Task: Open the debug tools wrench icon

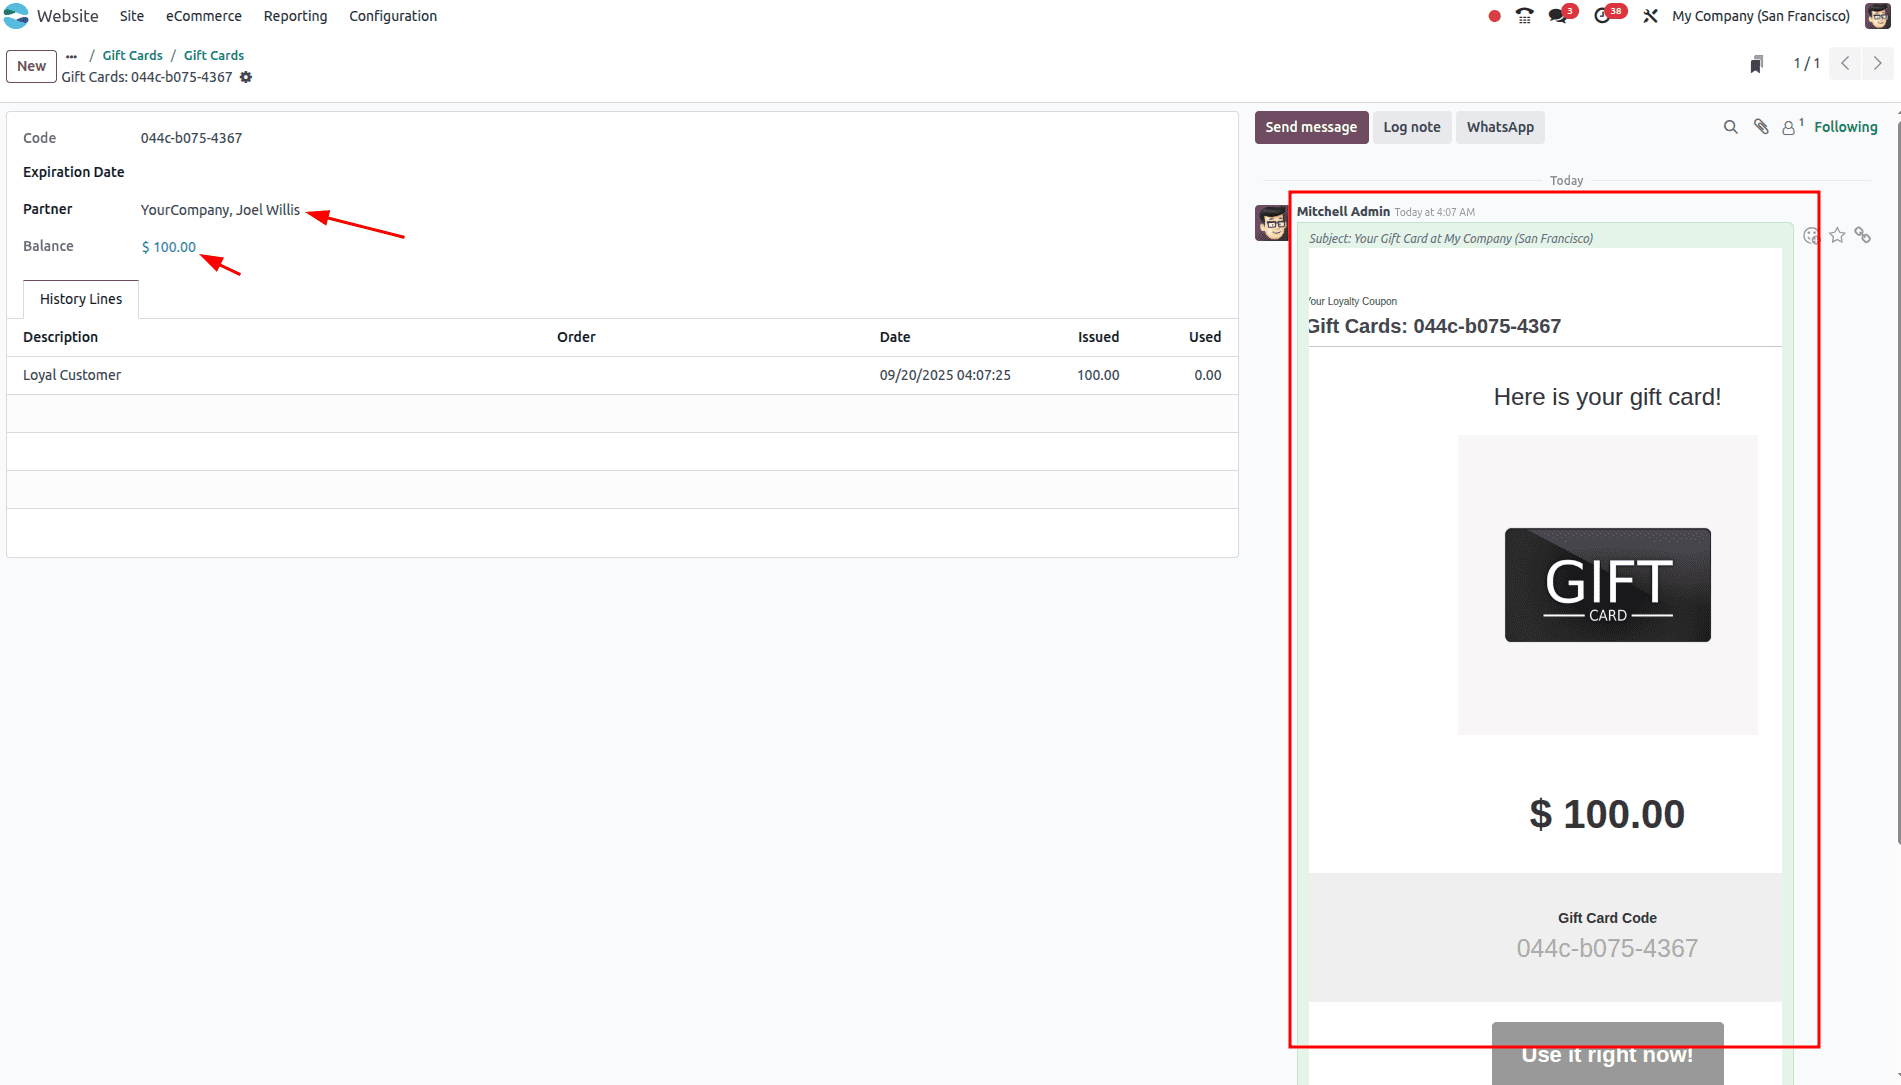Action: coord(1650,16)
